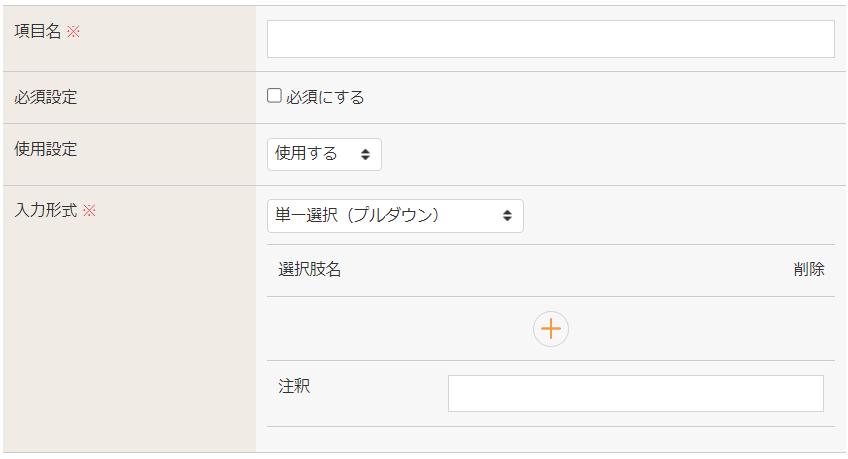Enable the 必須にする checkbox
The width and height of the screenshot is (848, 459).
(274, 97)
